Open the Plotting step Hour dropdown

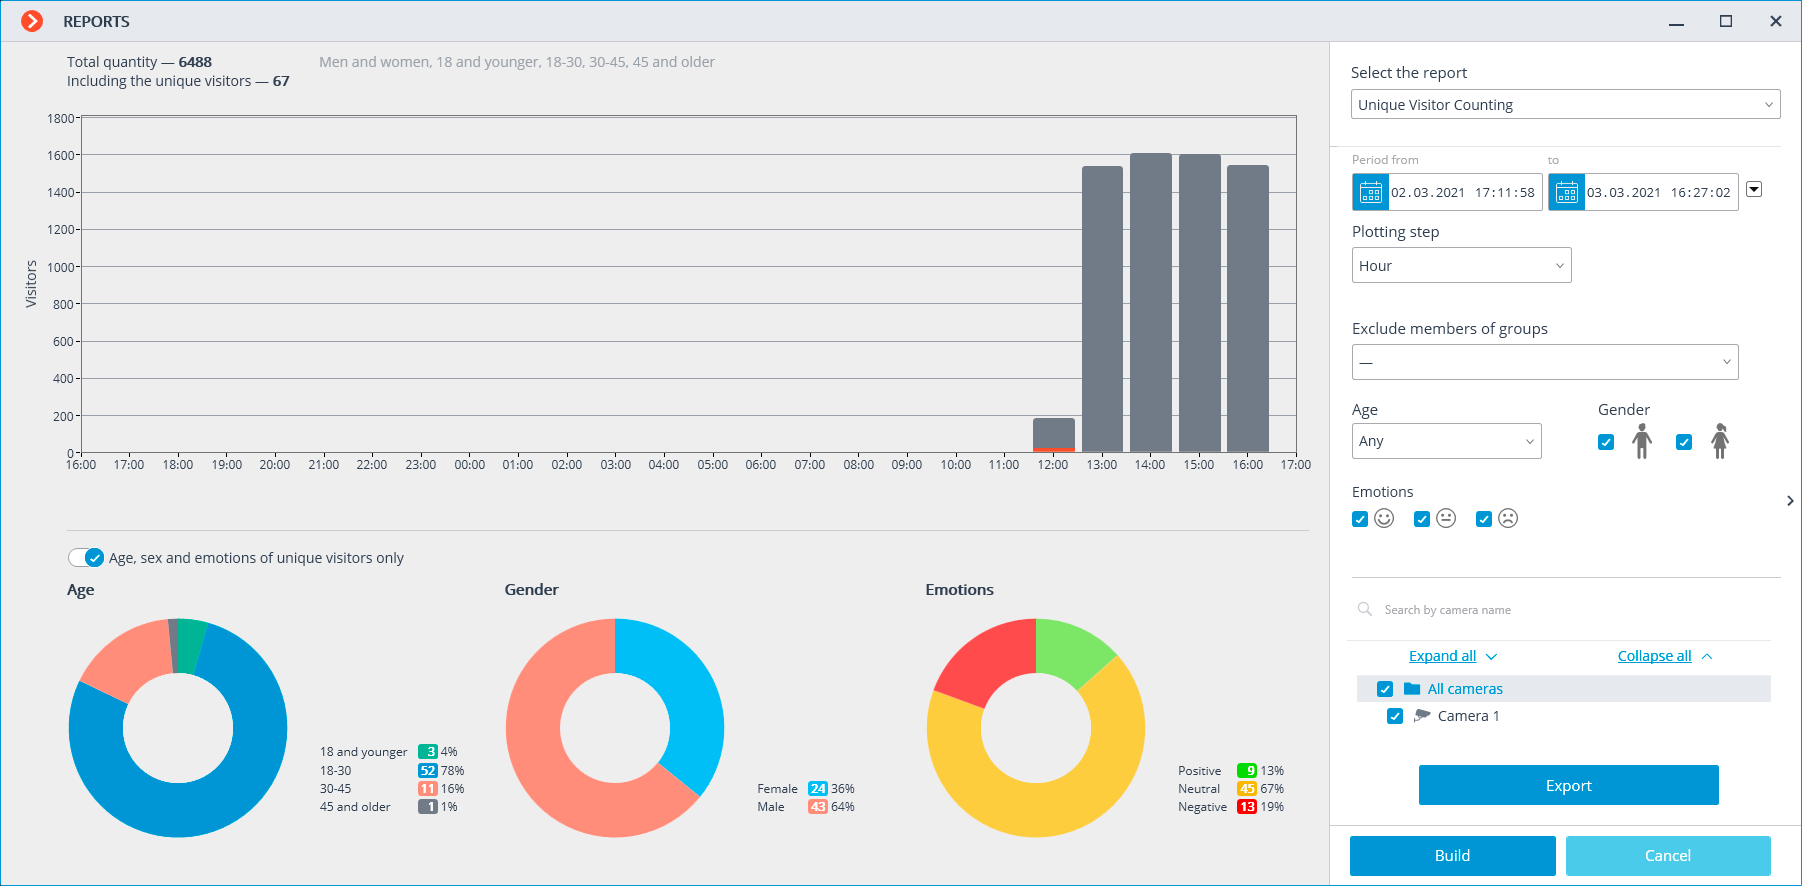pos(1461,265)
